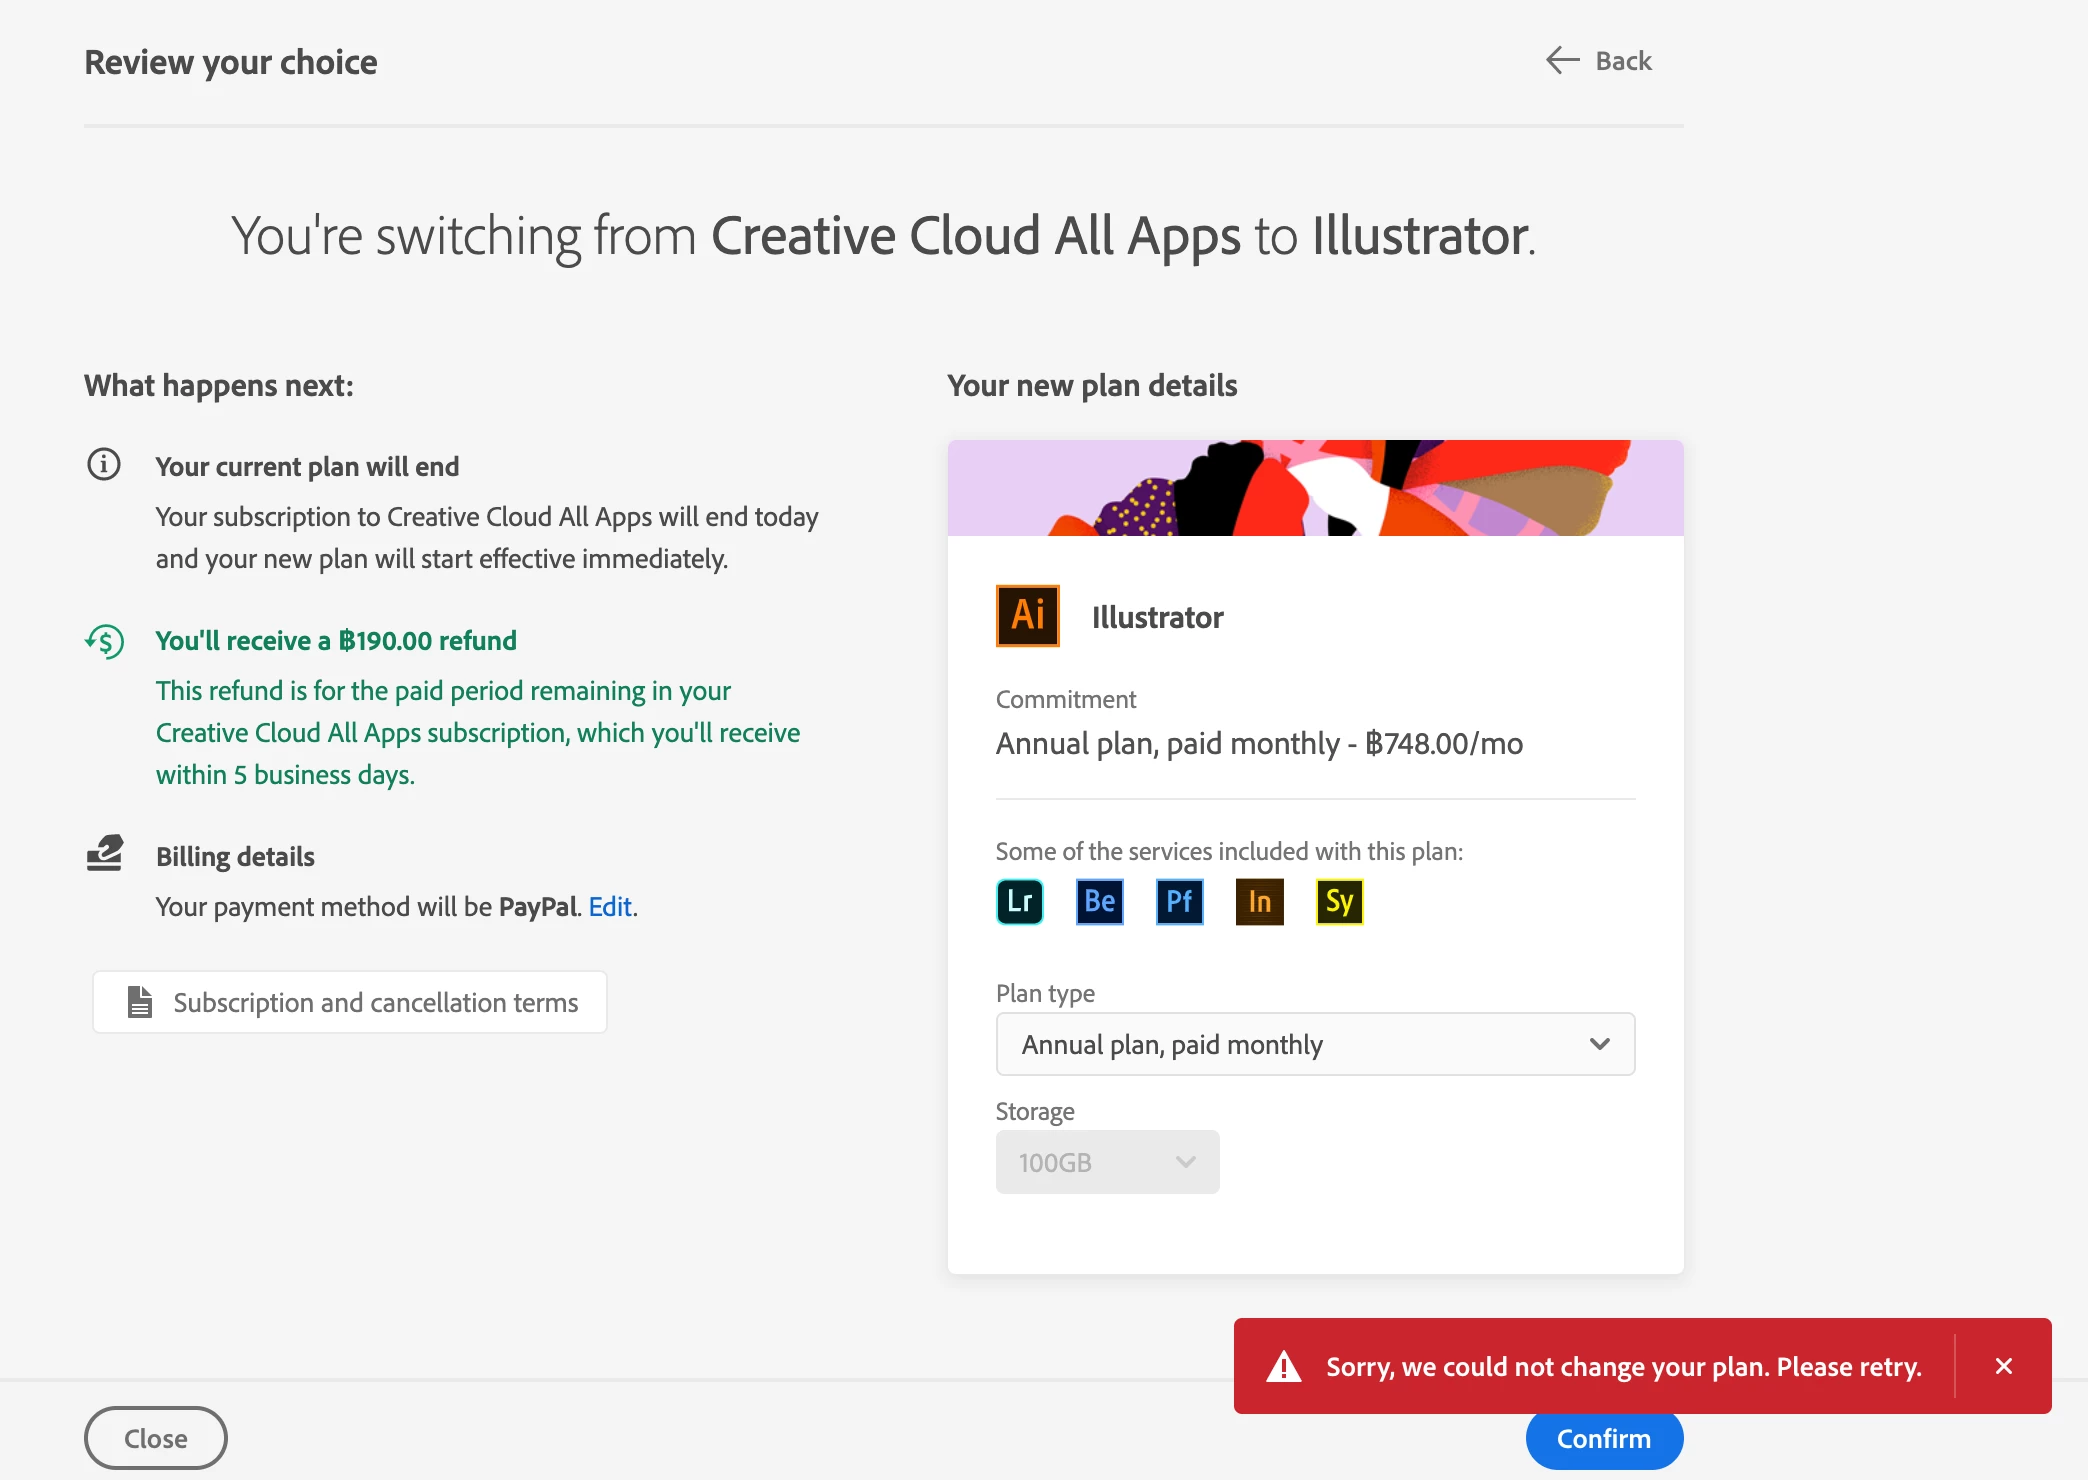Open the 100GB Storage dropdown
The width and height of the screenshot is (2088, 1480).
click(x=1107, y=1162)
